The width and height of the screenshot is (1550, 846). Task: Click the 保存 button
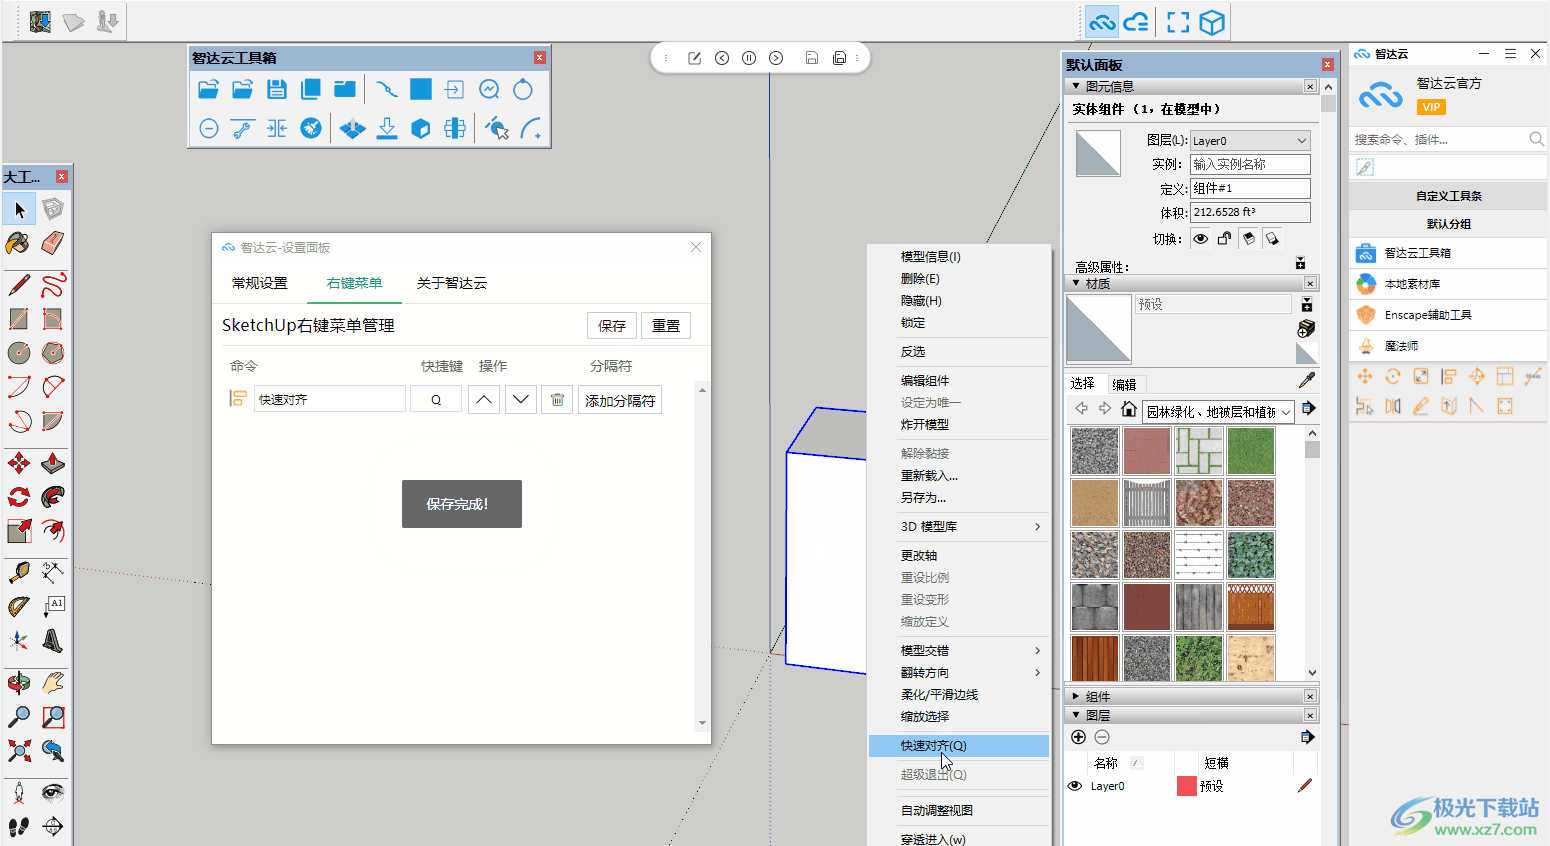point(612,326)
